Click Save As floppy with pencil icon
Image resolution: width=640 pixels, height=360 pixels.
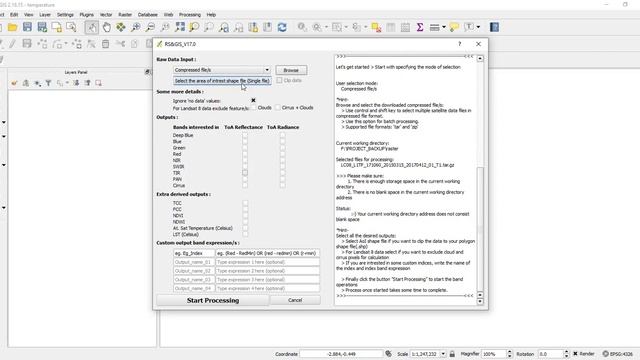(42, 27)
